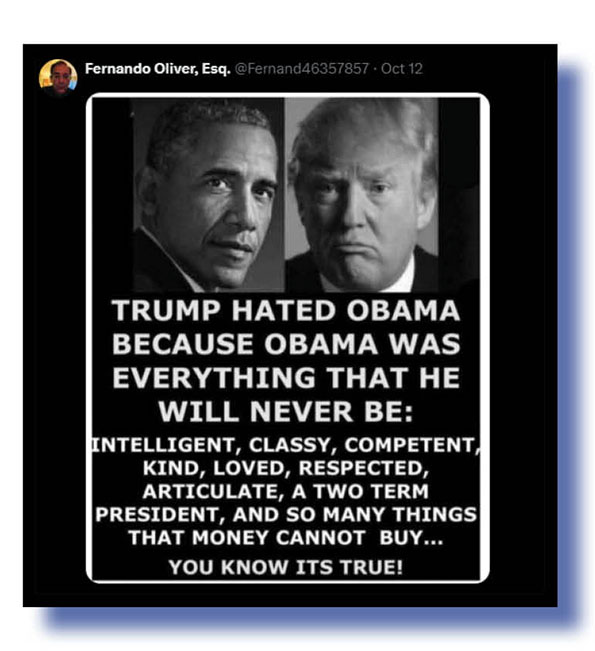Click the INTELLIGENT, CLASSY, COMPETENT line

tap(285, 445)
